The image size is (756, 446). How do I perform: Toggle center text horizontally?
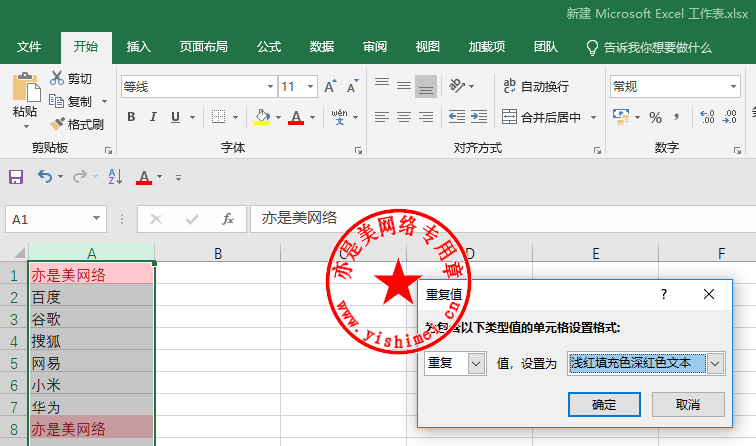[404, 117]
